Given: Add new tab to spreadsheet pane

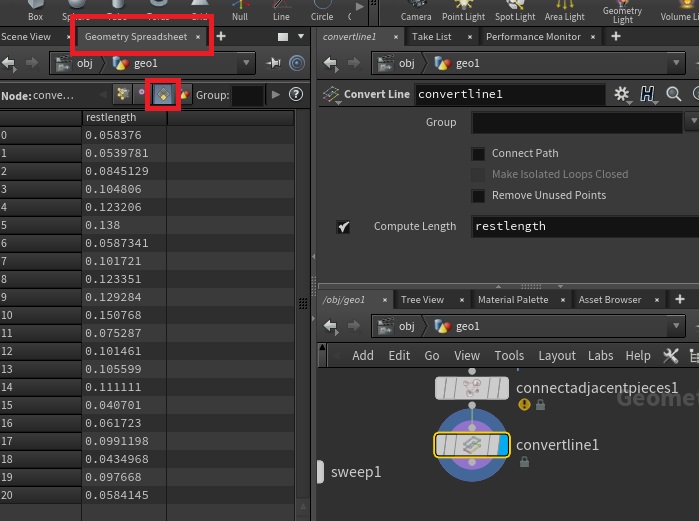Looking at the screenshot, I should (221, 36).
